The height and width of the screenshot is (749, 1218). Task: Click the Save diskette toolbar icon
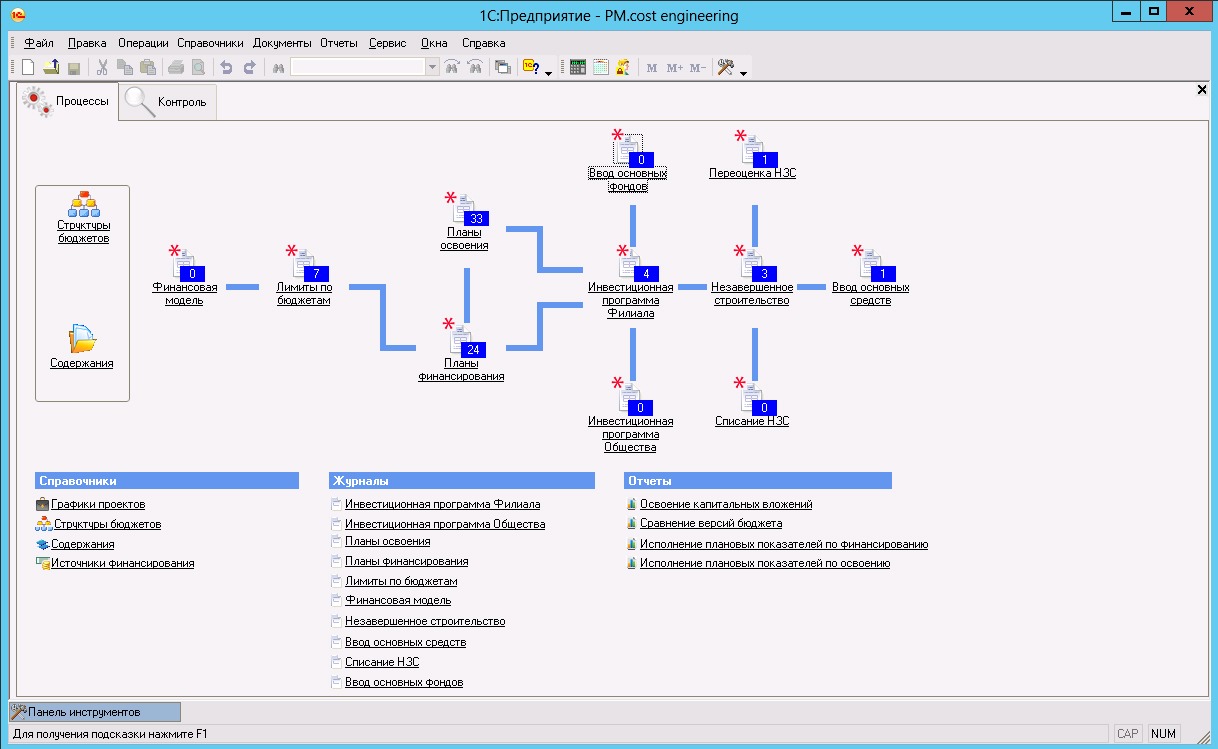(x=74, y=67)
